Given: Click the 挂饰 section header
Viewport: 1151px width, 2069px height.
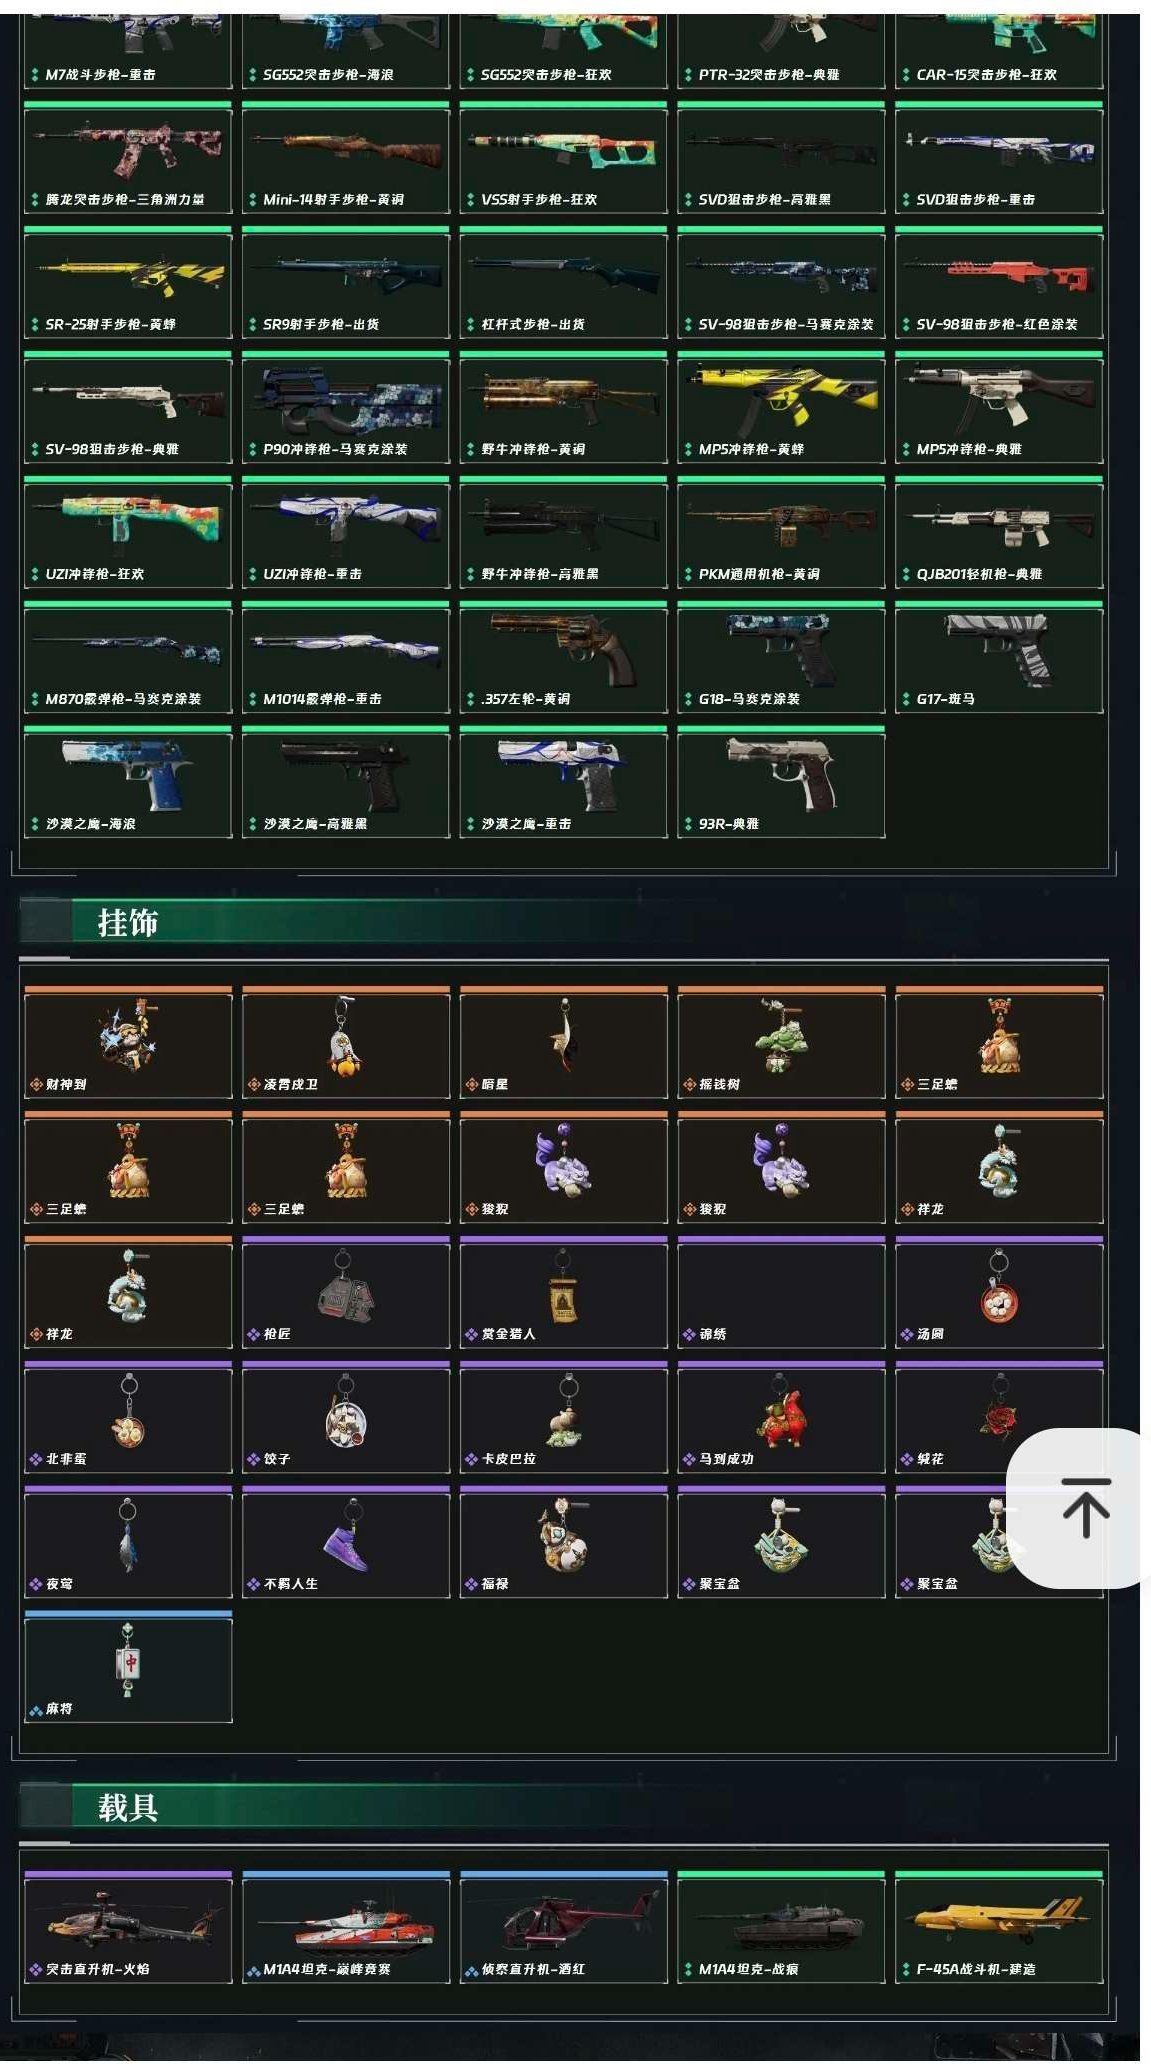Looking at the screenshot, I should click(x=127, y=922).
